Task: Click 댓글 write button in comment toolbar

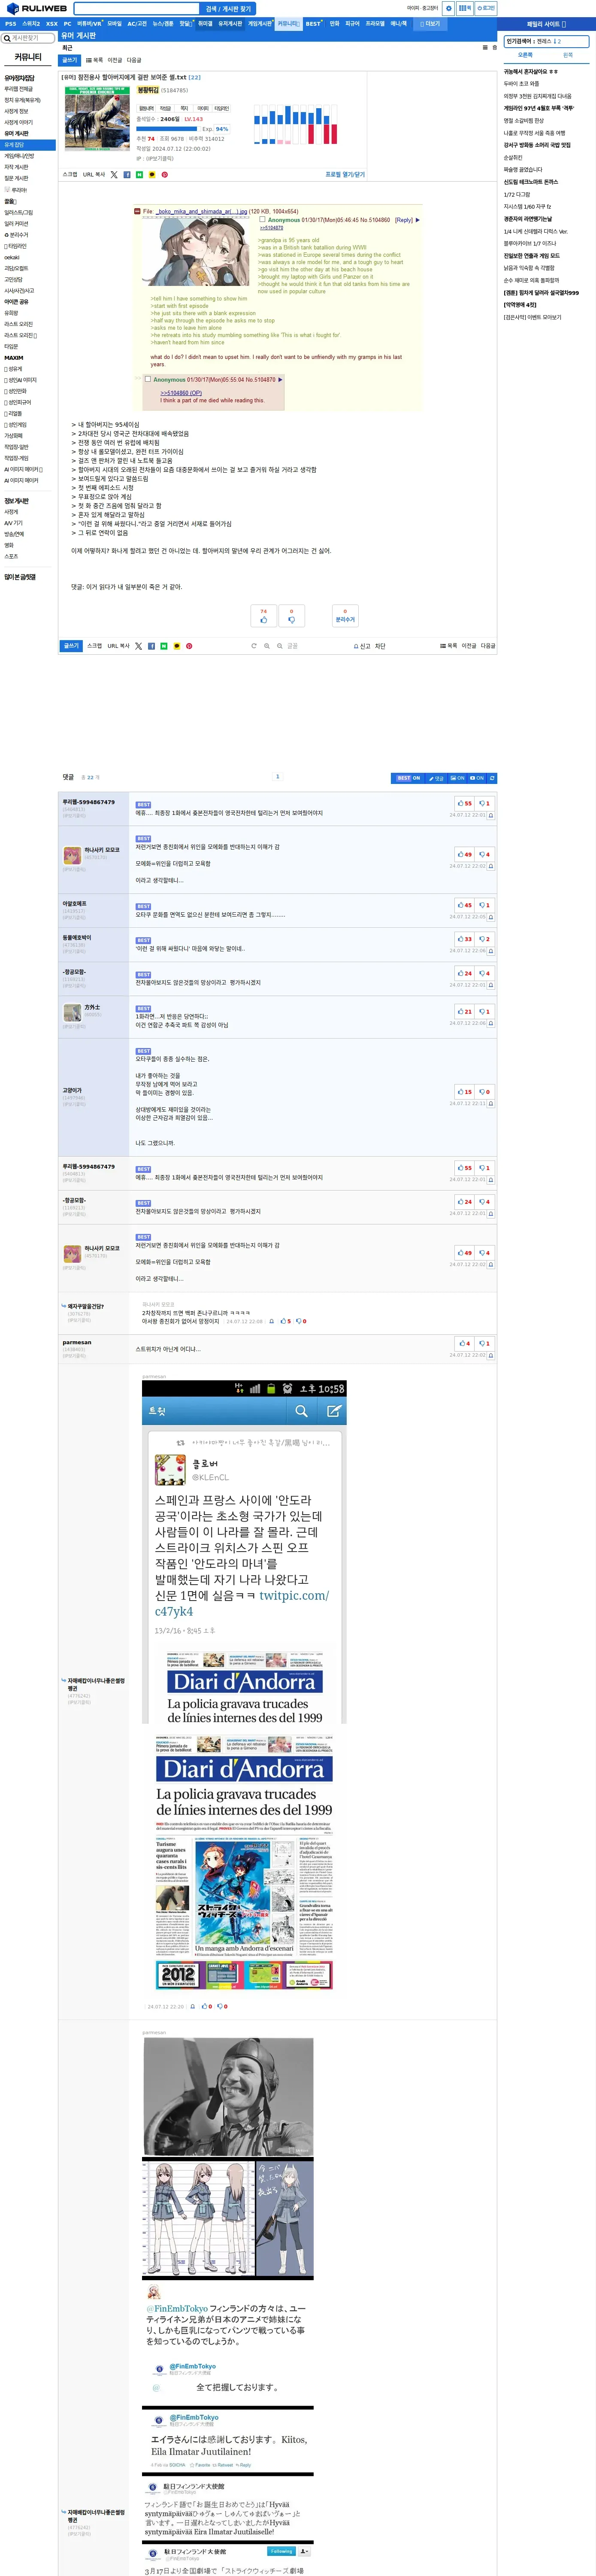Action: coord(437,778)
